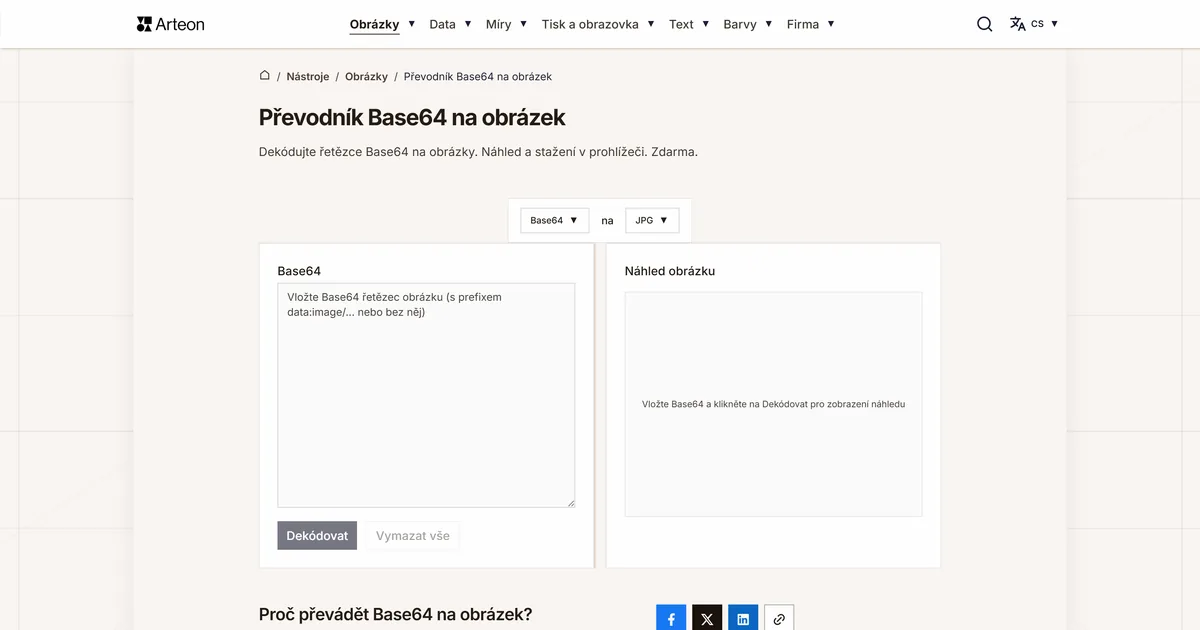Share page on LinkedIn
1200x630 pixels.
click(x=743, y=619)
